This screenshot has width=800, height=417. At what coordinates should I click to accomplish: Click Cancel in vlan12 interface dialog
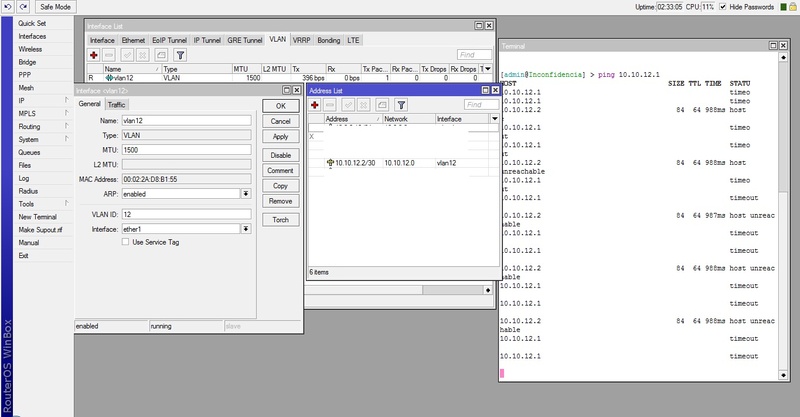[x=281, y=121]
